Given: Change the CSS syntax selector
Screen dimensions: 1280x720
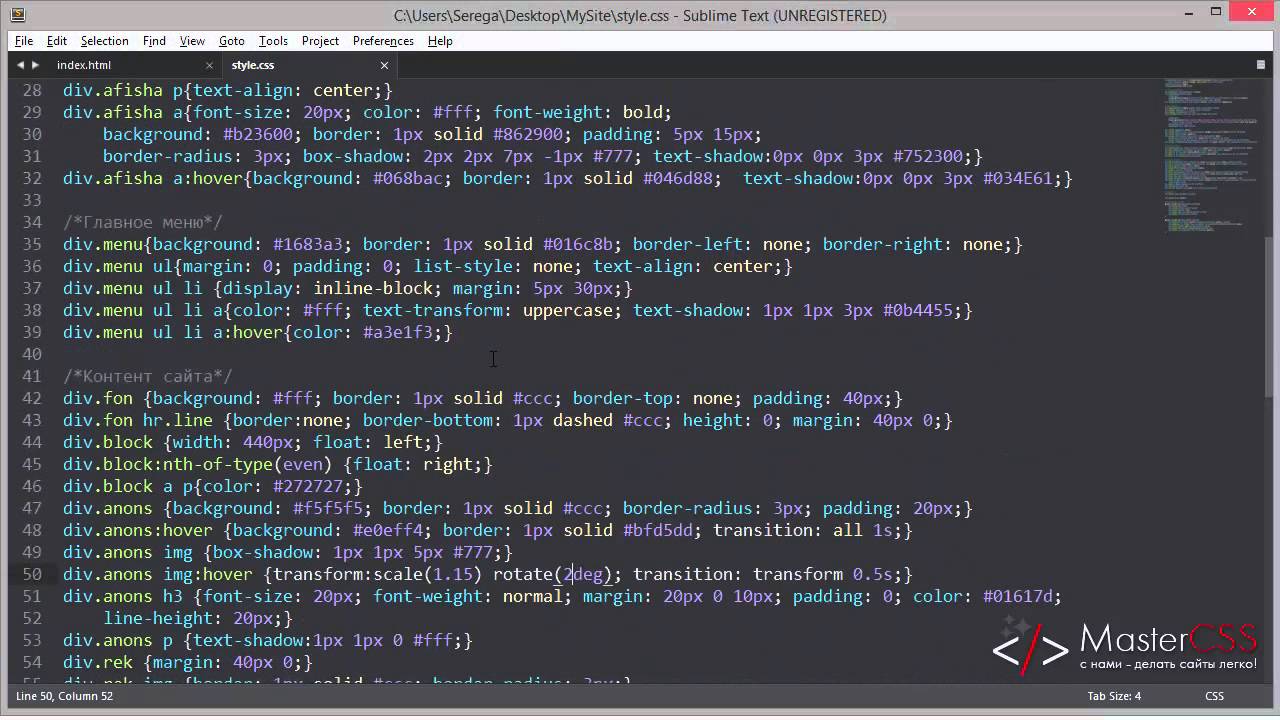Looking at the screenshot, I should click(x=1214, y=696).
